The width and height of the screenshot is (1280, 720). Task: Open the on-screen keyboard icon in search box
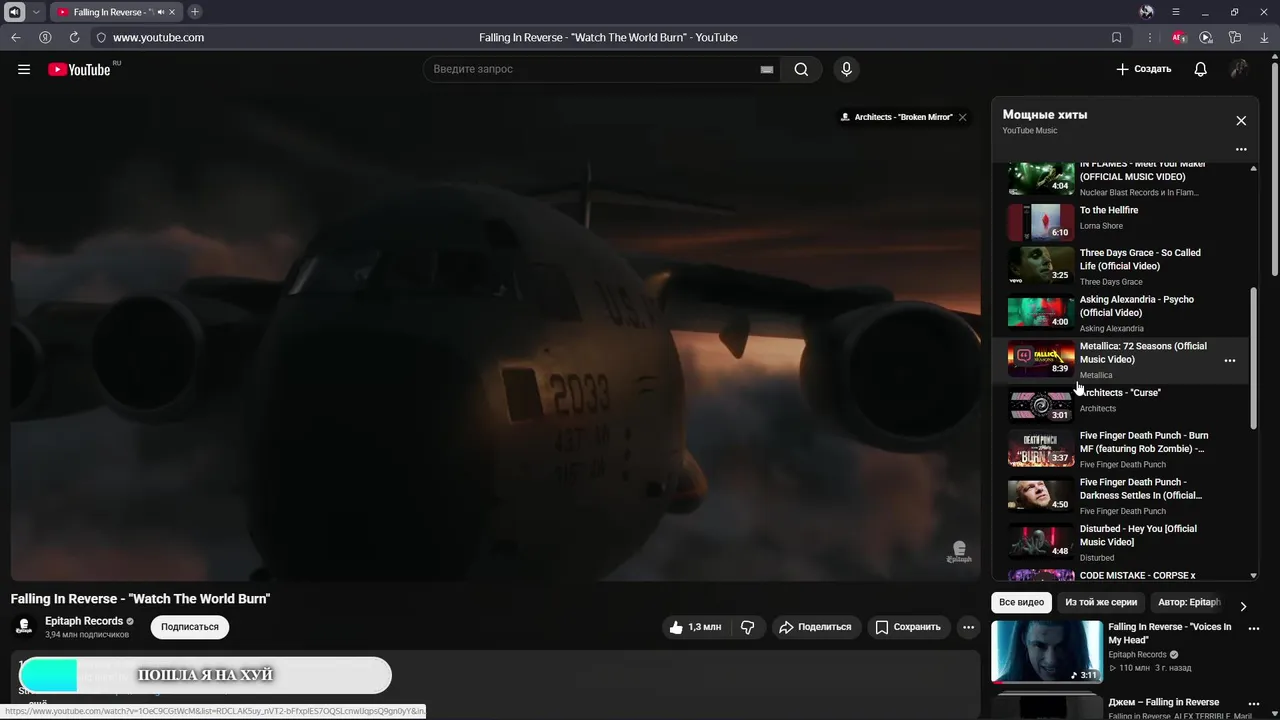pos(767,69)
